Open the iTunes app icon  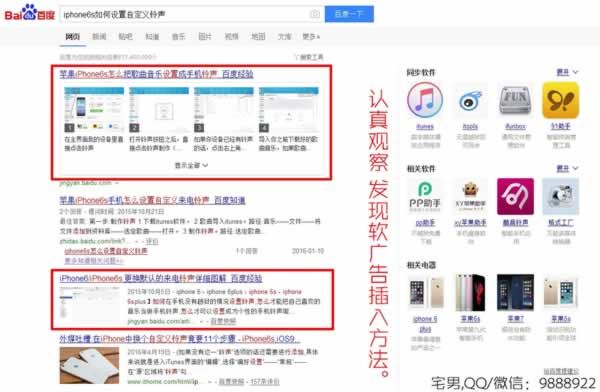[425, 100]
